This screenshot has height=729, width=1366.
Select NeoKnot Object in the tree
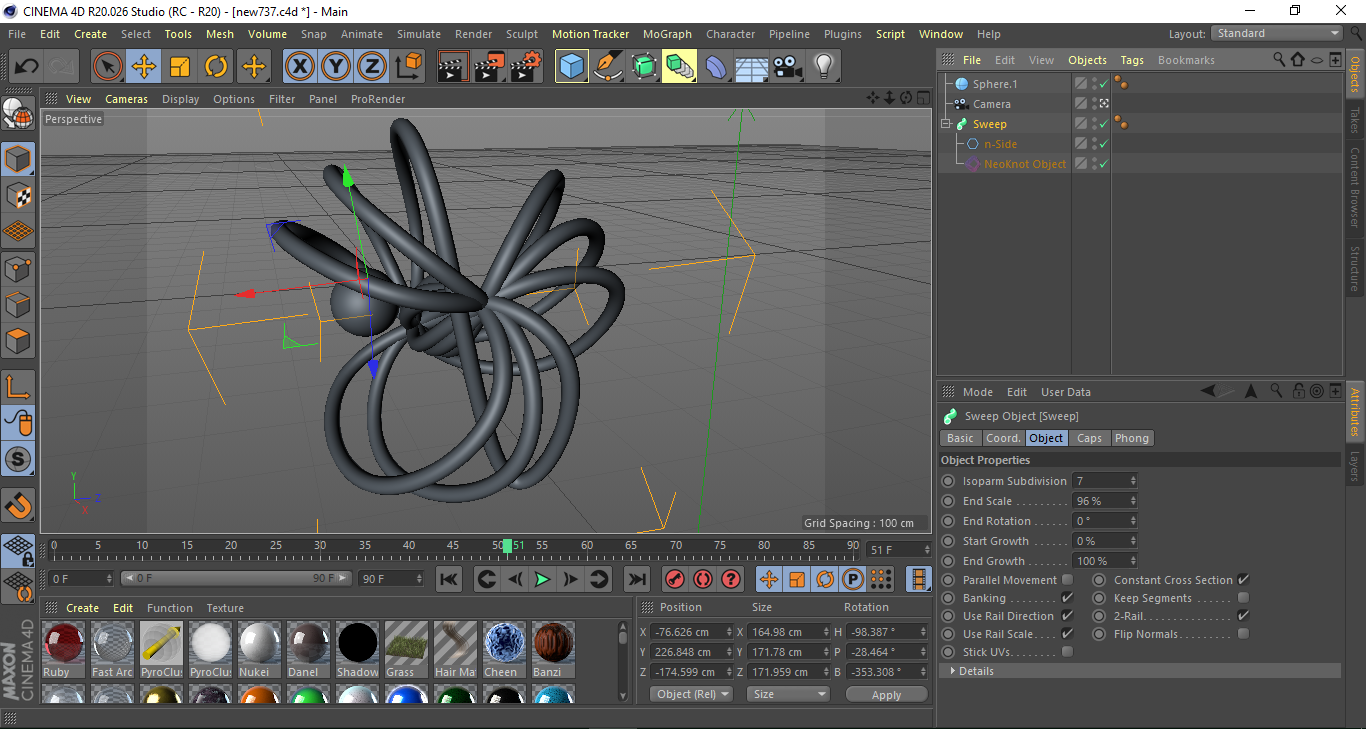tap(1024, 164)
